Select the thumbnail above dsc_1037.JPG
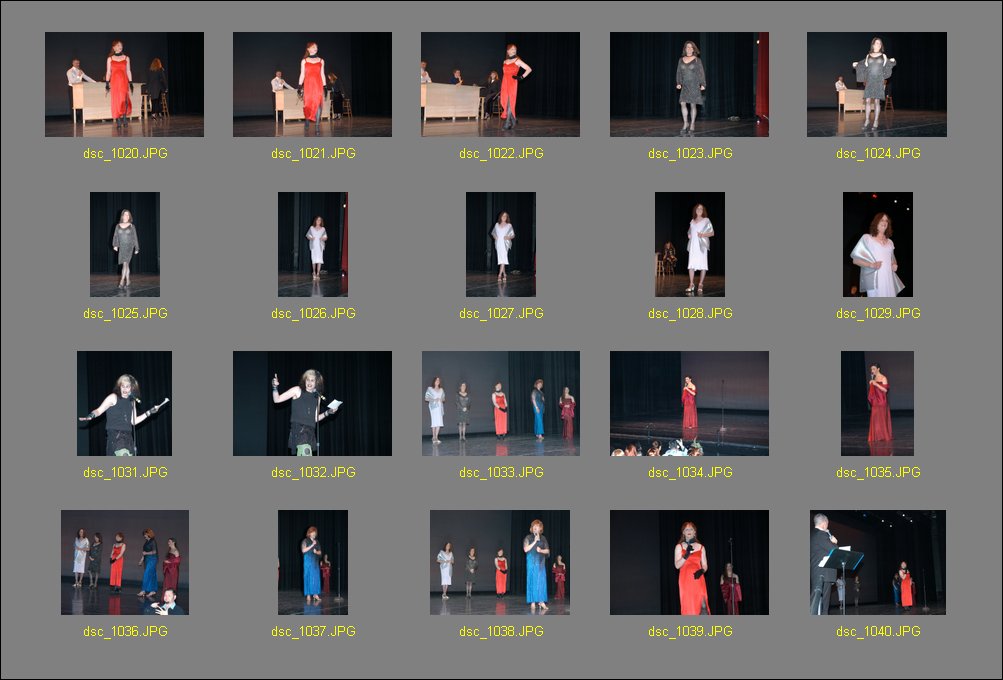 tap(313, 562)
